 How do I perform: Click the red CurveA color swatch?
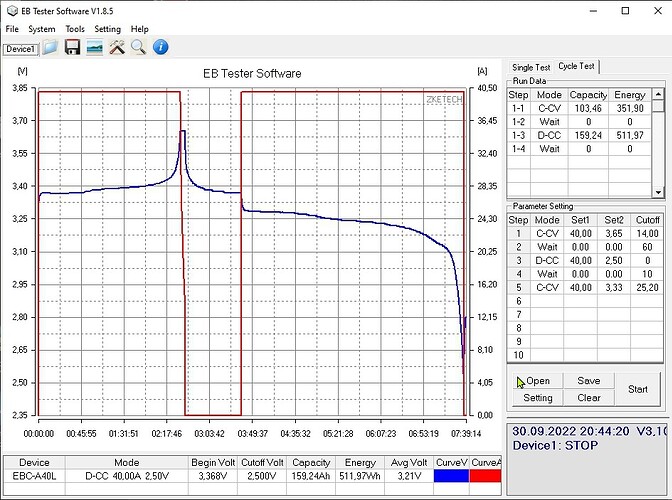coord(486,476)
